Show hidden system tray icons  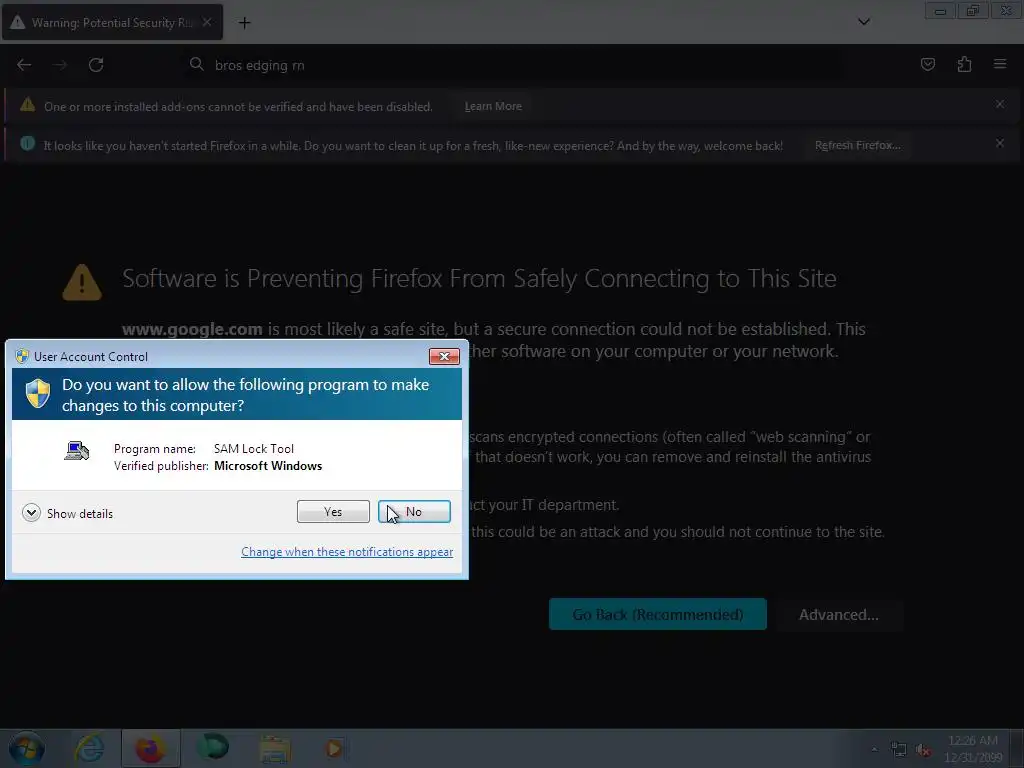pos(874,749)
